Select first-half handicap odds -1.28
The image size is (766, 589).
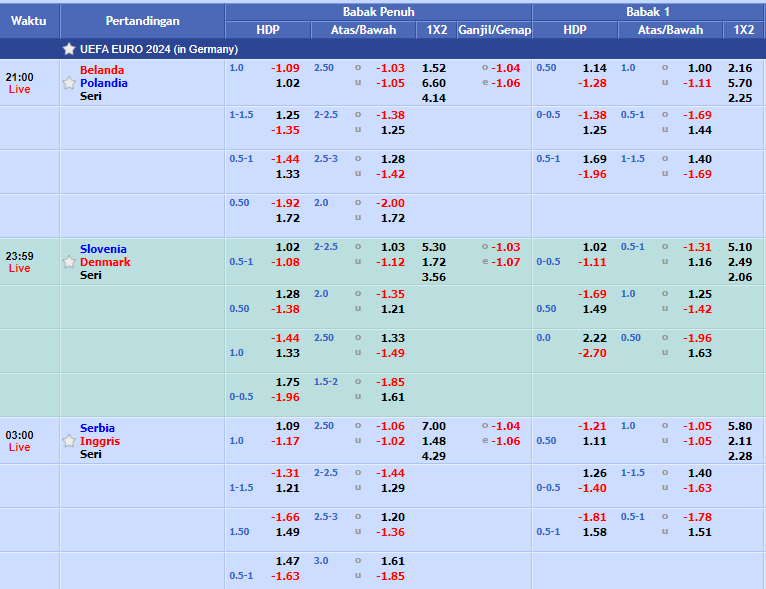[592, 84]
